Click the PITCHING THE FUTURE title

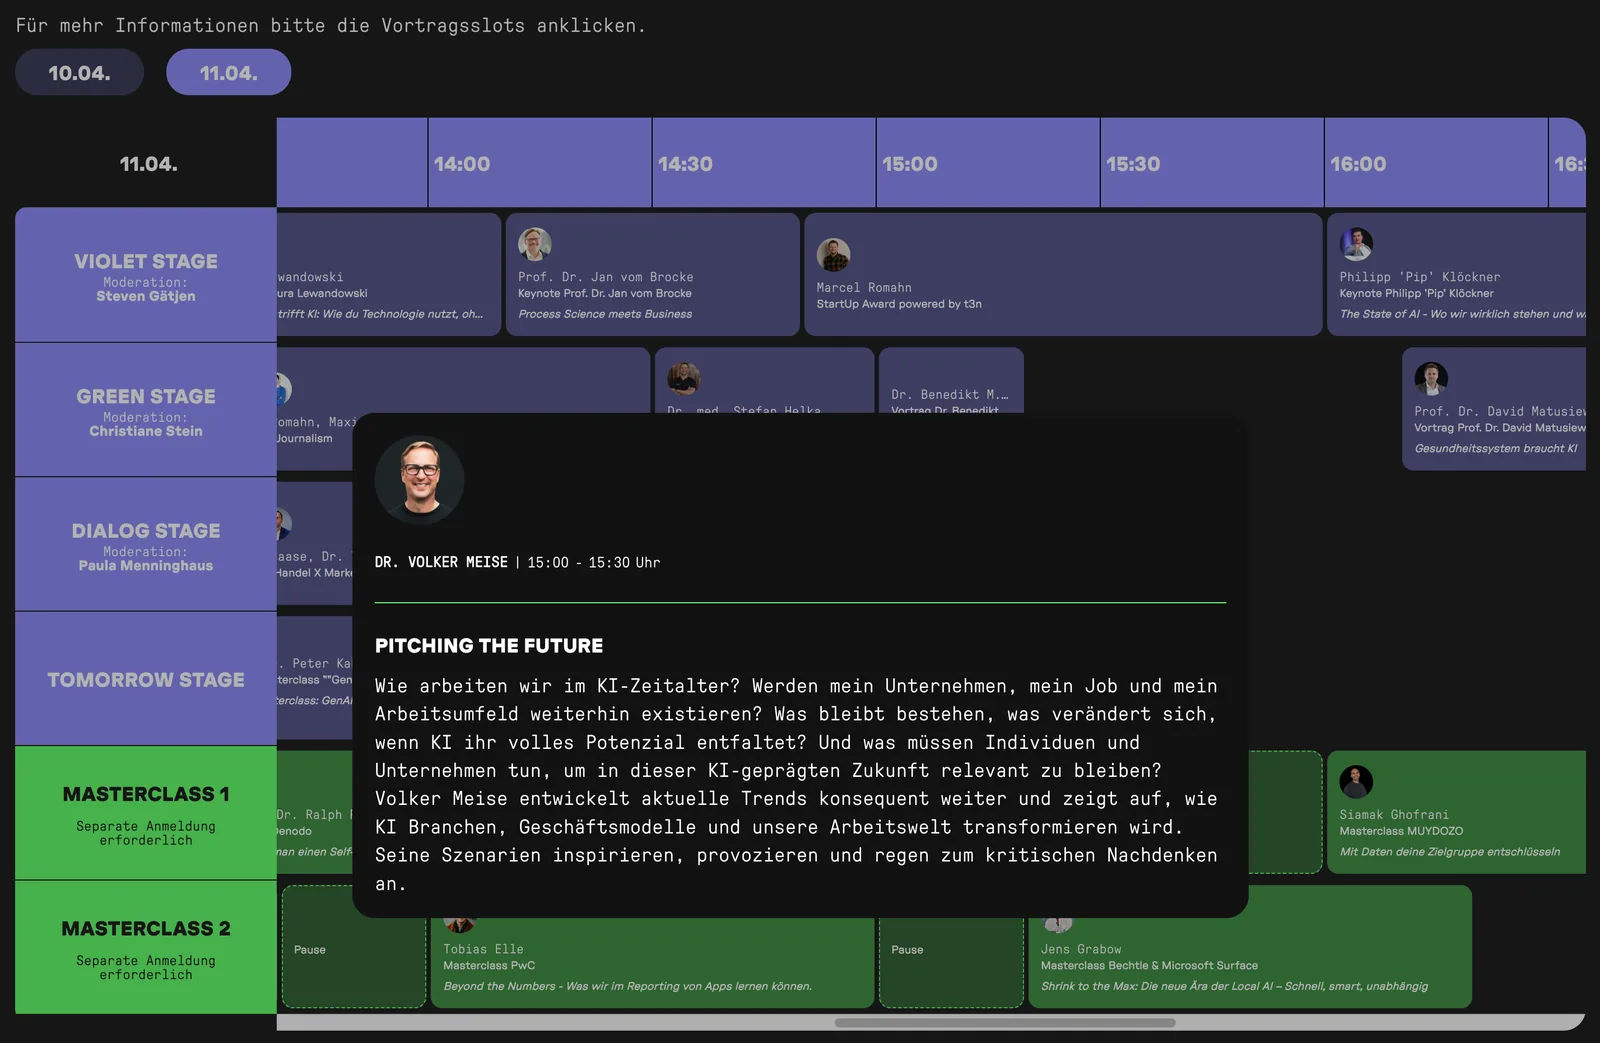[x=489, y=646]
